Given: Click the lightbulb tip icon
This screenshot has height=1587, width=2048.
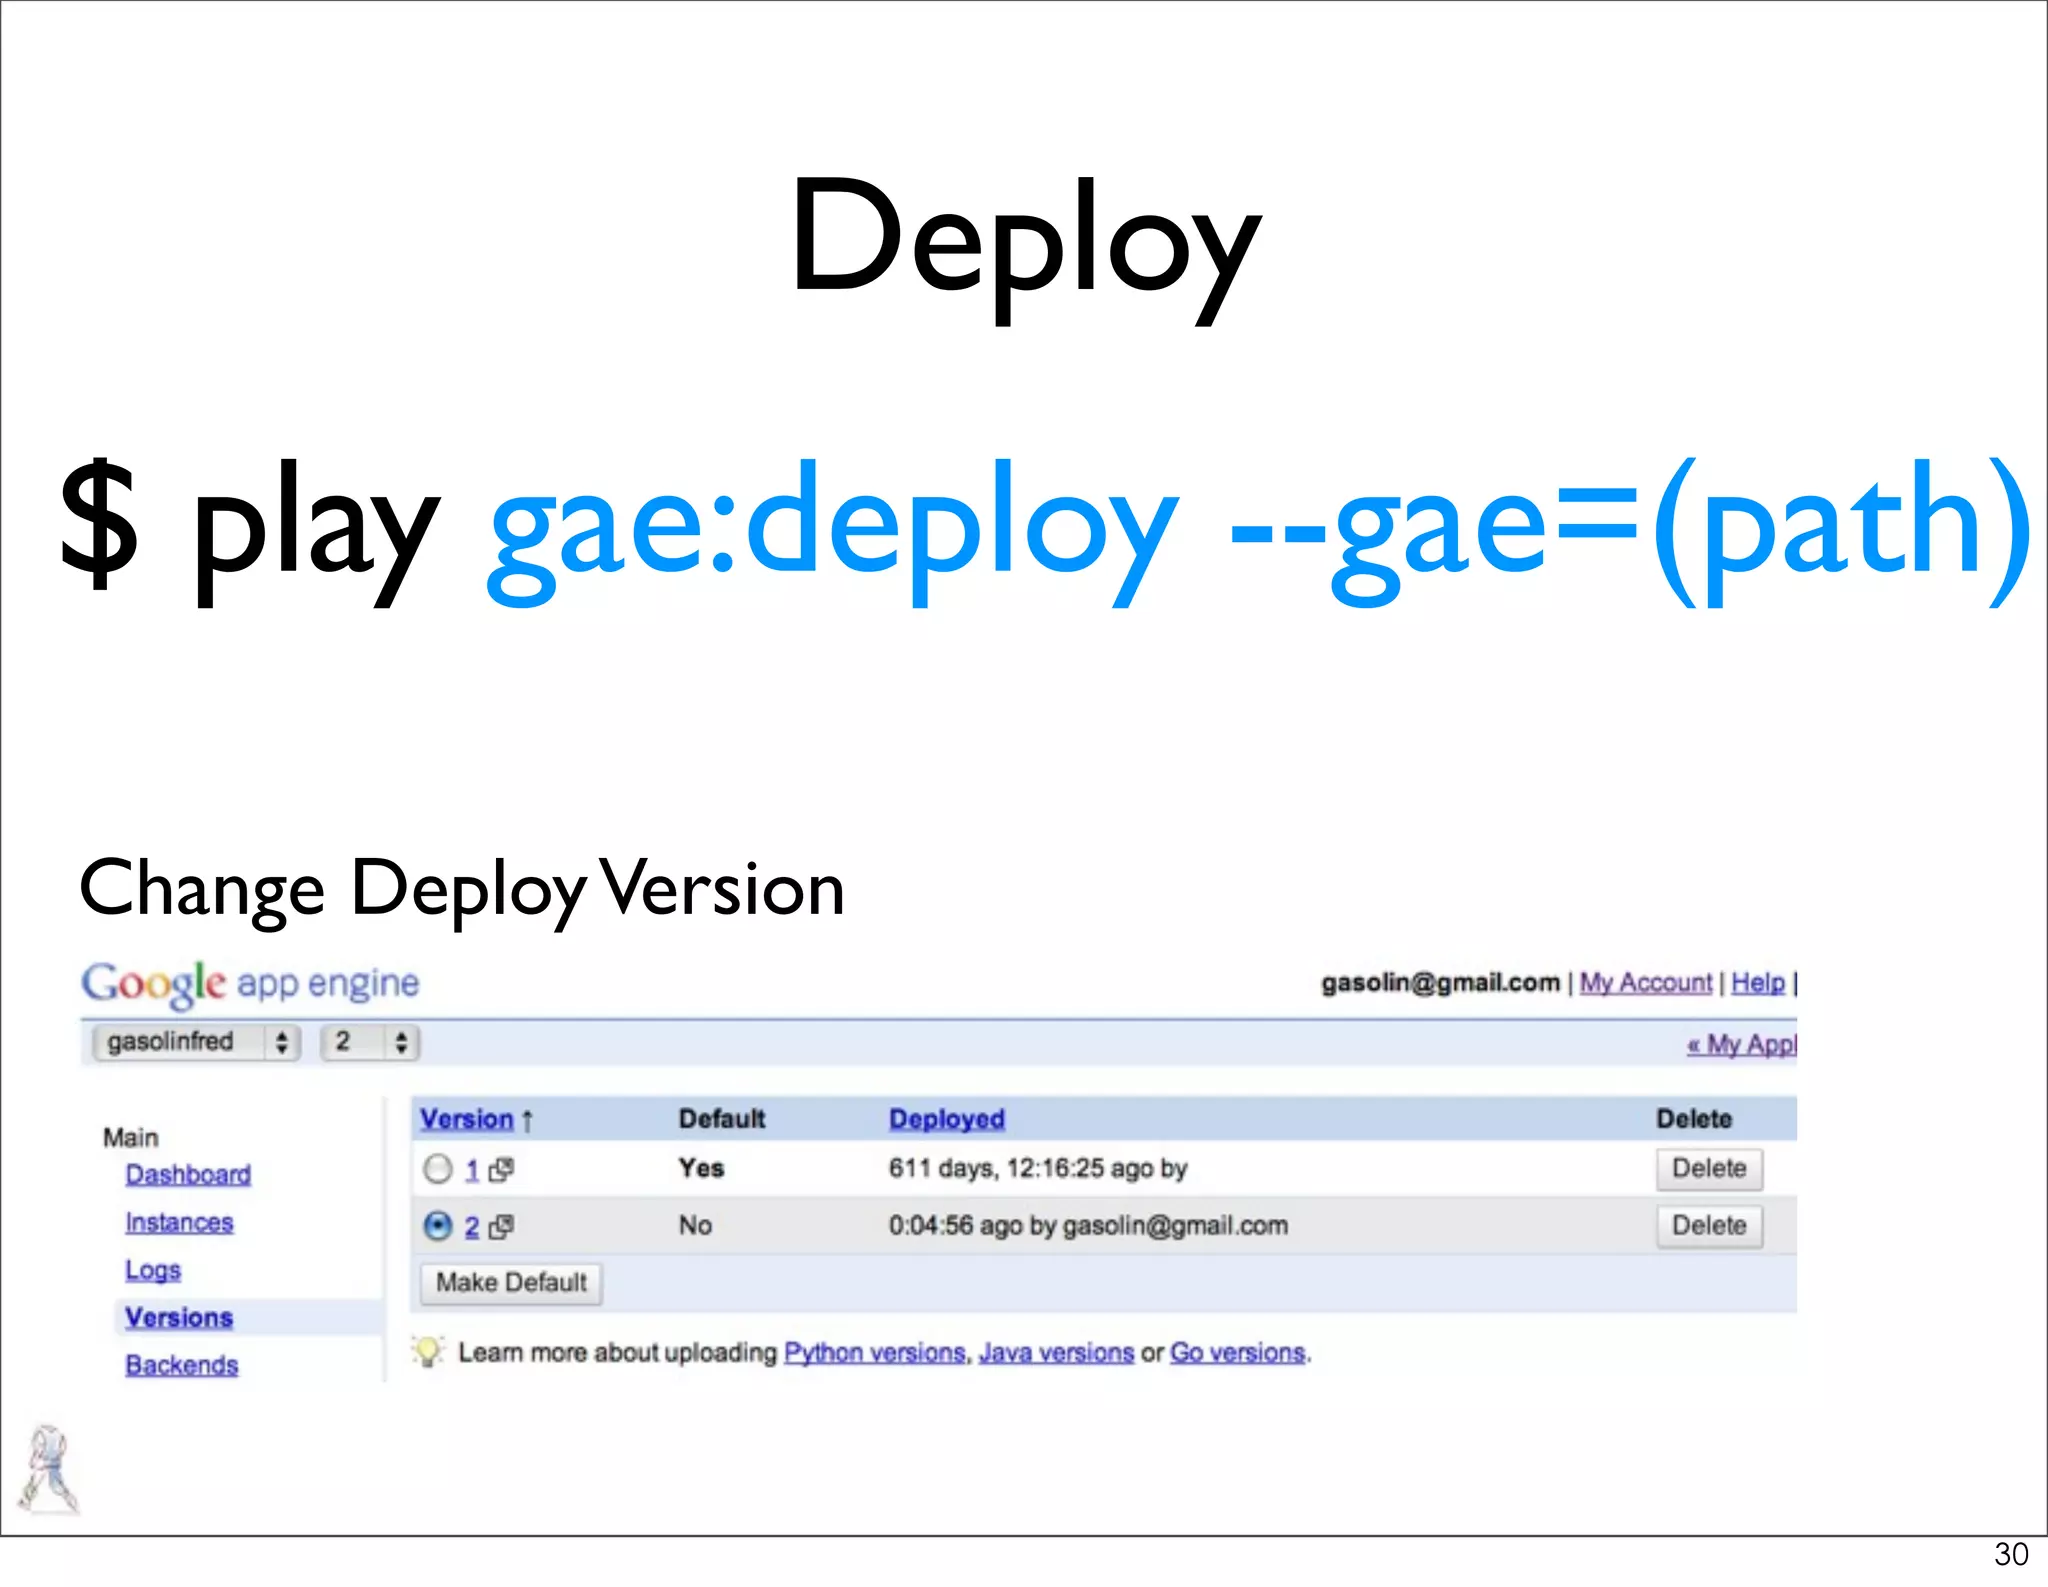Looking at the screenshot, I should pos(428,1351).
